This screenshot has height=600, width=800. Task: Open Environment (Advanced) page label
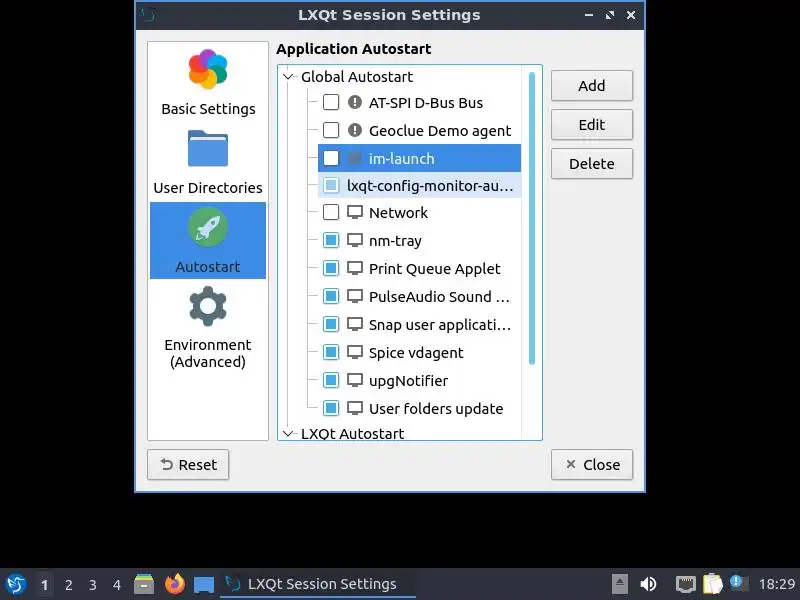208,353
